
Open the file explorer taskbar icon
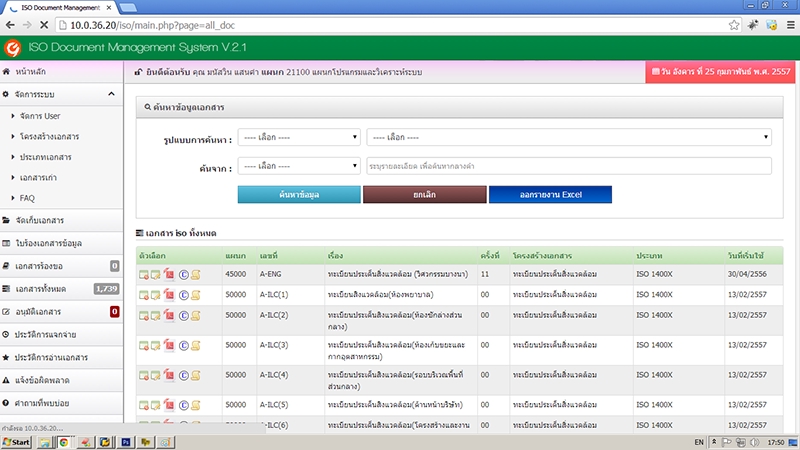click(44, 442)
